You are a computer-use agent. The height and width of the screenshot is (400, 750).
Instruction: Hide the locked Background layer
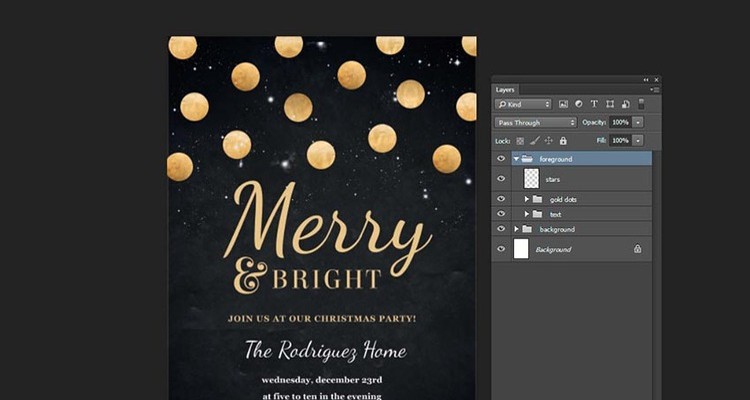501,249
